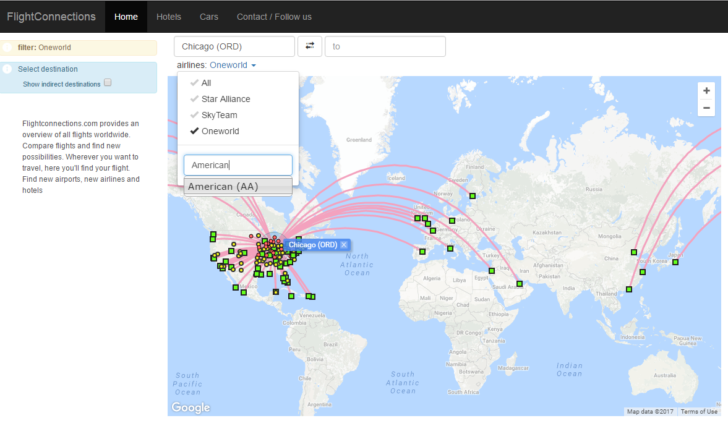
Task: Select the green airport marker in South Korea
Action: (x=643, y=272)
